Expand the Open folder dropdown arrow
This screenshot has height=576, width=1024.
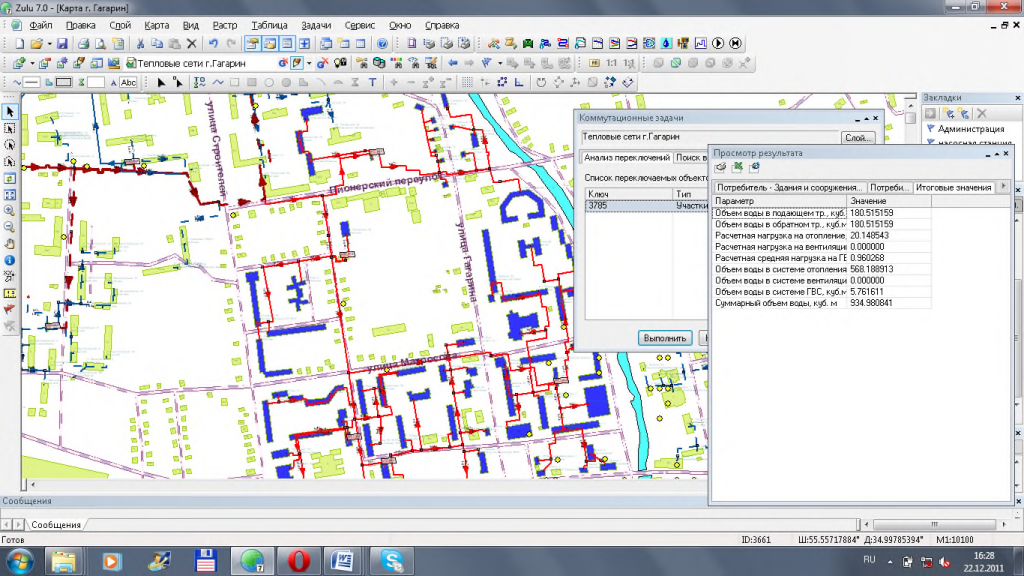(x=48, y=44)
